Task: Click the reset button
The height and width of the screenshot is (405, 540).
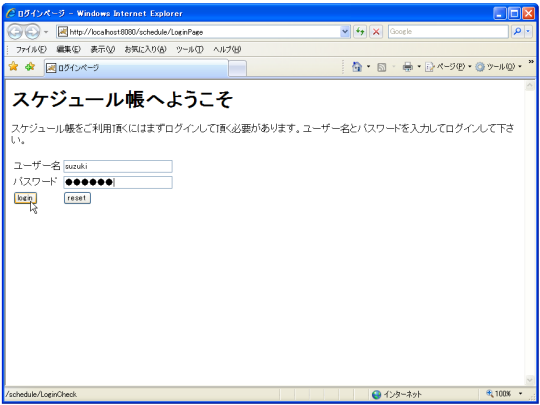Action: pyautogui.click(x=77, y=198)
